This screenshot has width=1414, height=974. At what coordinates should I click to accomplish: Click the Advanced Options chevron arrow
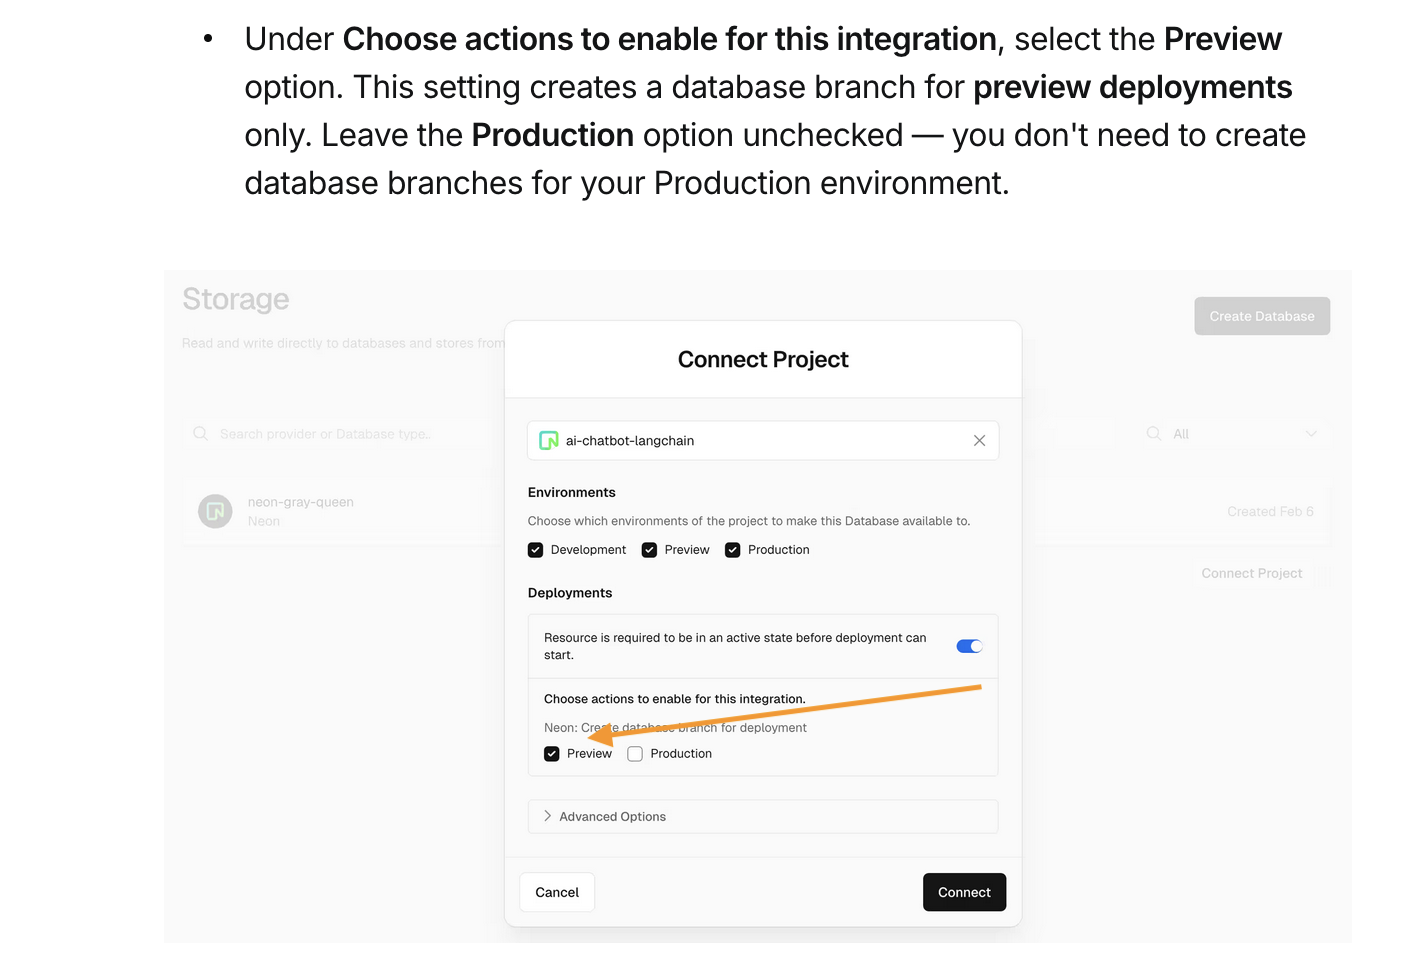tap(547, 816)
